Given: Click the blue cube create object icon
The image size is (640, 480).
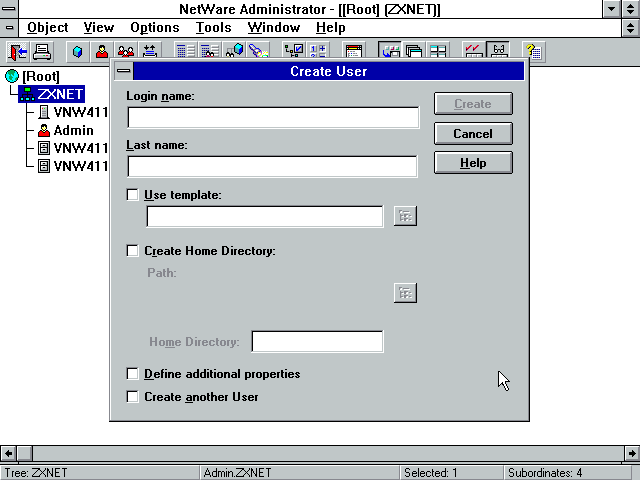Looking at the screenshot, I should click(78, 52).
